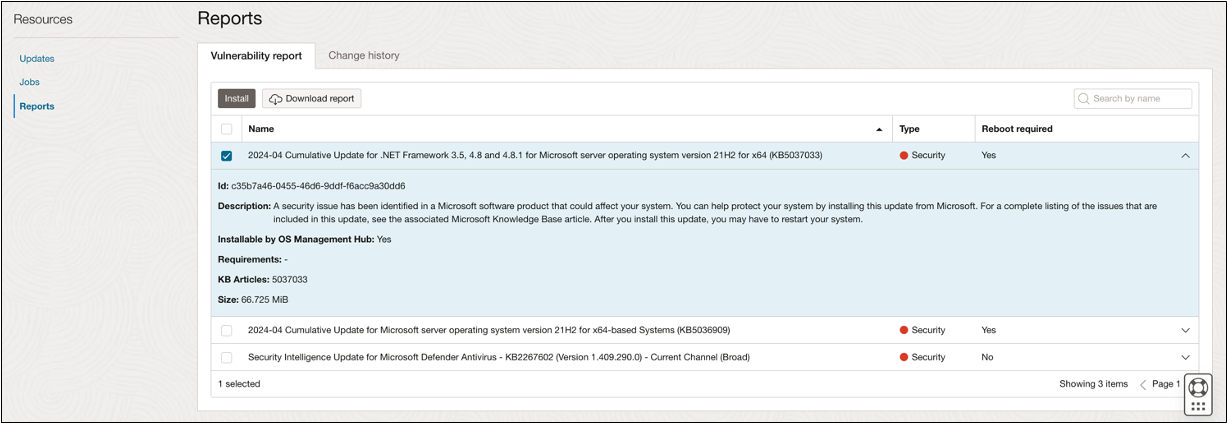Click red Security icon for Defender update
Screen dimensions: 1228x424
(904, 357)
